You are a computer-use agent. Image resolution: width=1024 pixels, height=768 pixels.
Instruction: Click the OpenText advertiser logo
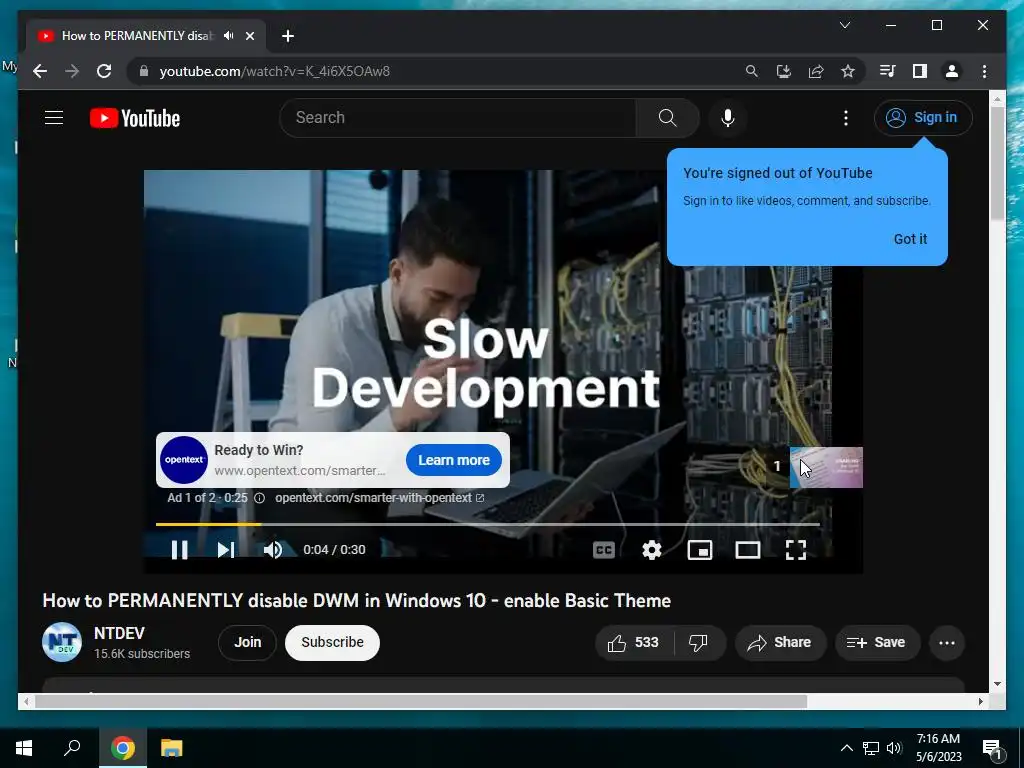click(x=184, y=460)
